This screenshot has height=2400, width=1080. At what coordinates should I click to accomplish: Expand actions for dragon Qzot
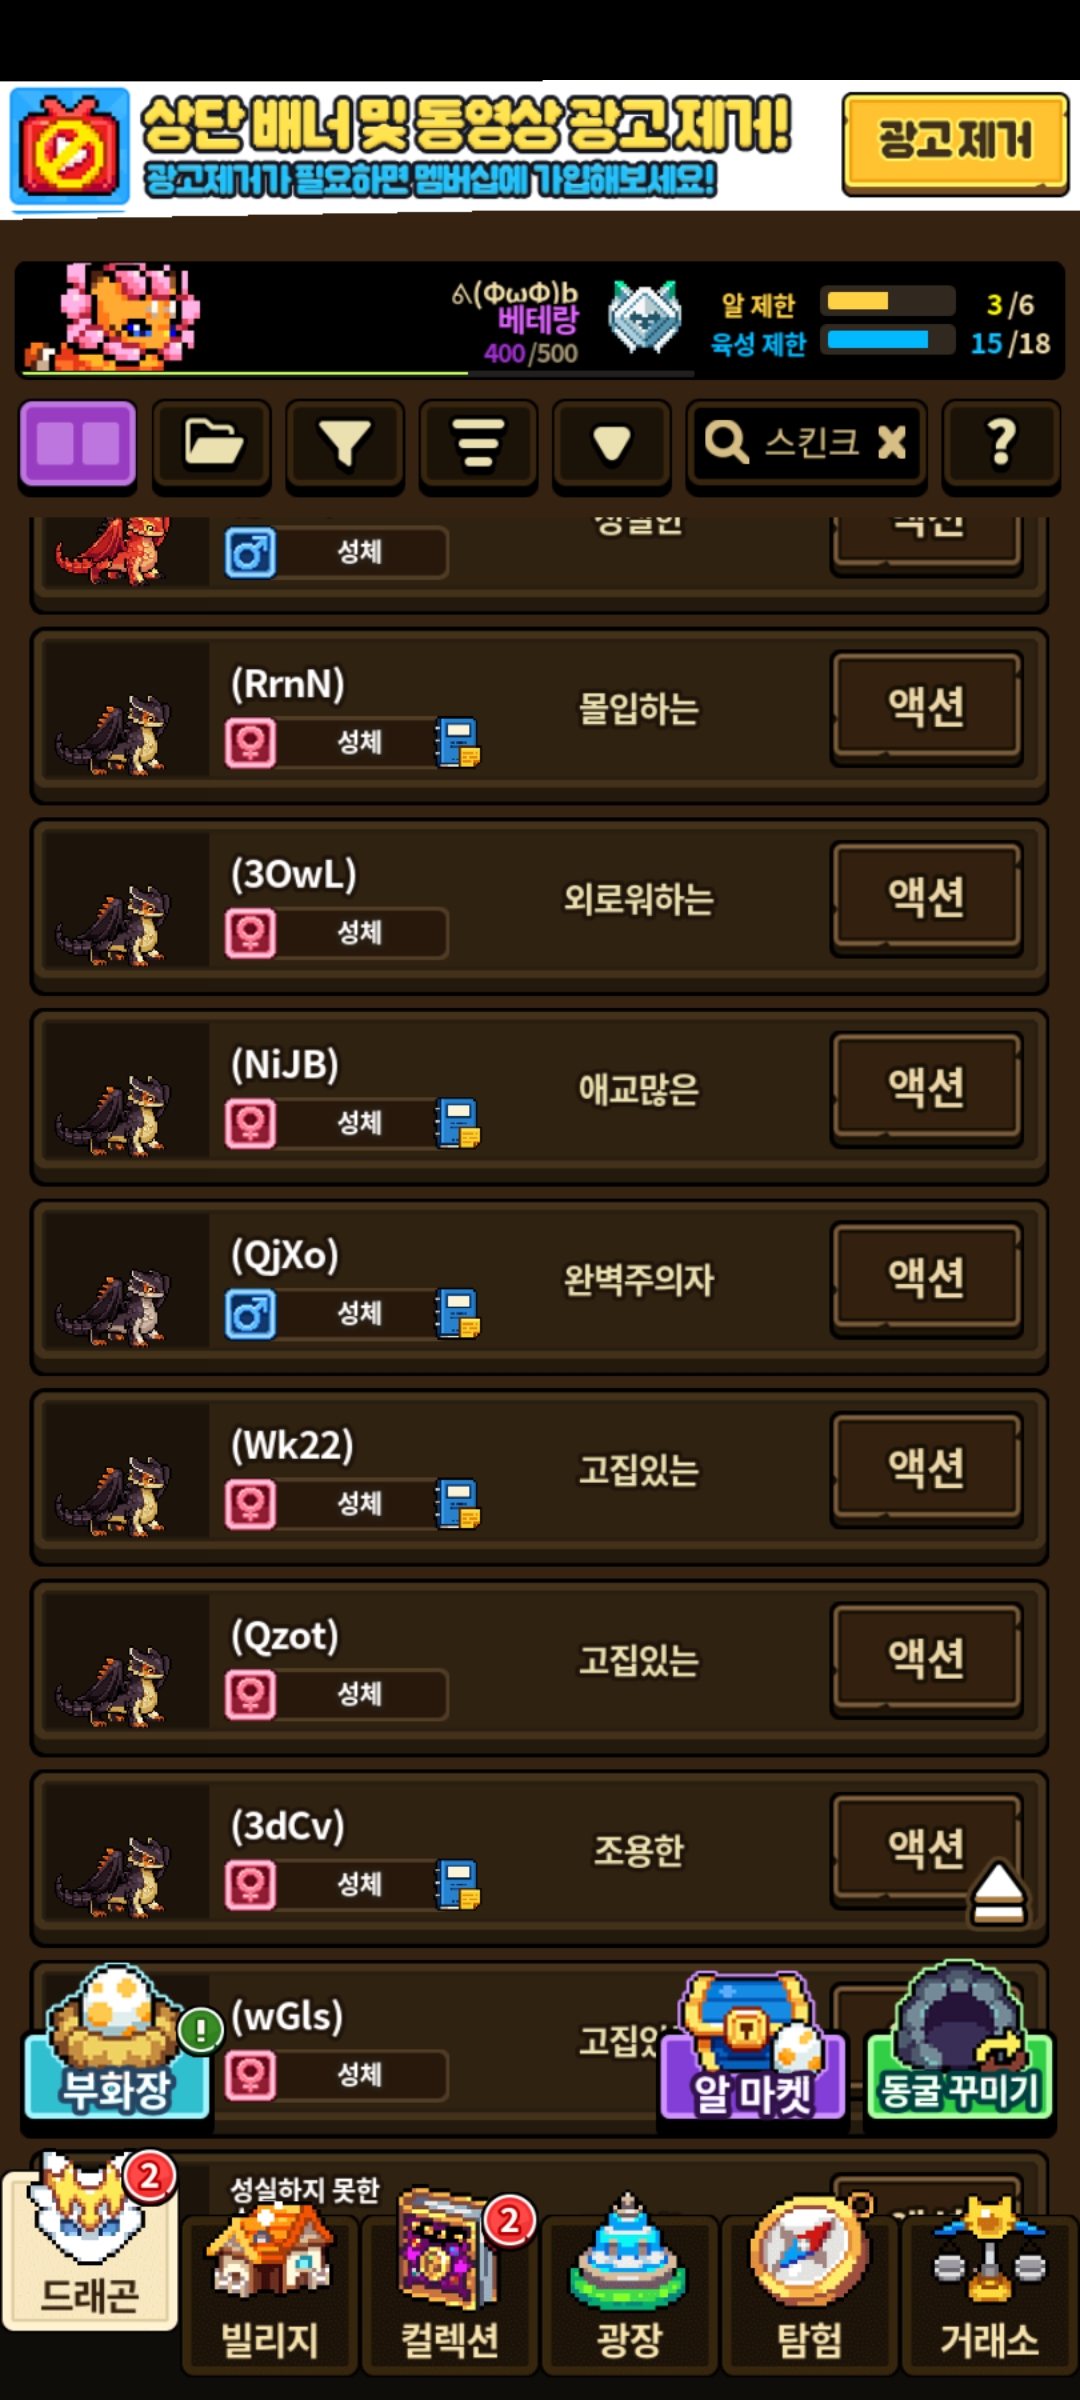[x=926, y=1659]
